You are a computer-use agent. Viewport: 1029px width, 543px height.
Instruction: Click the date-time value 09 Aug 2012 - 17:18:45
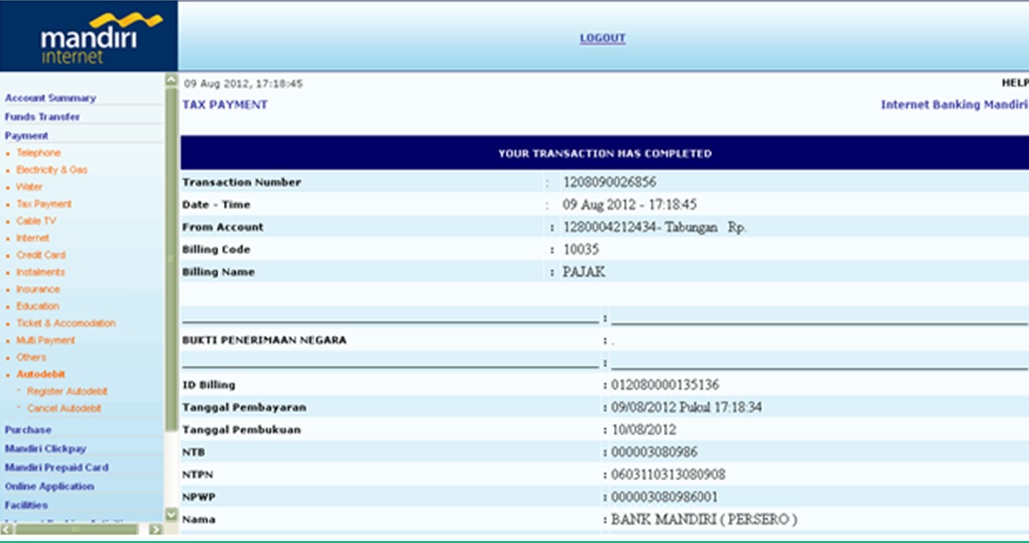629,204
